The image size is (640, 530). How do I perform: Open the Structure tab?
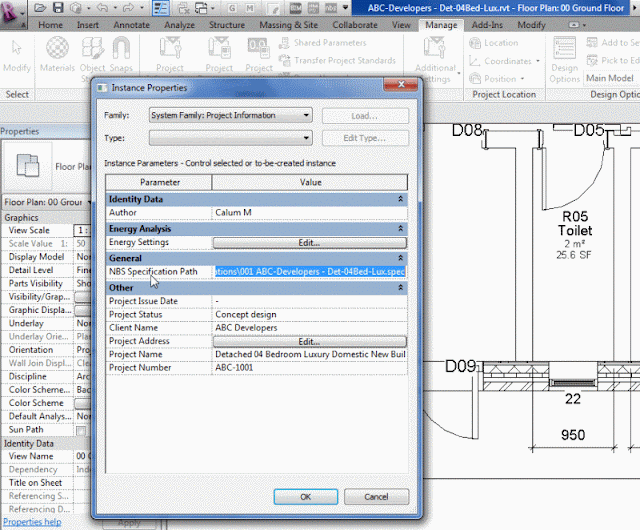tap(227, 25)
